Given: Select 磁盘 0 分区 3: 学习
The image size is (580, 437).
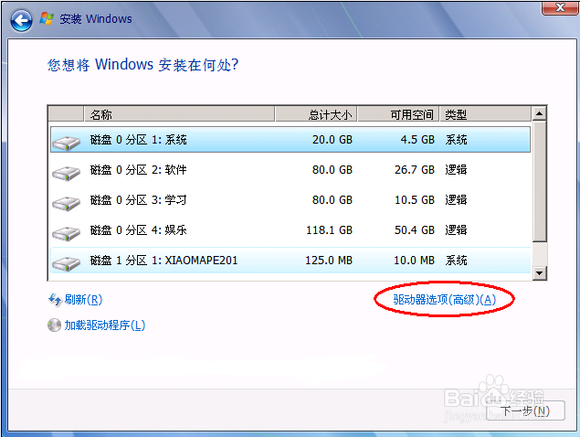Looking at the screenshot, I should click(x=290, y=200).
